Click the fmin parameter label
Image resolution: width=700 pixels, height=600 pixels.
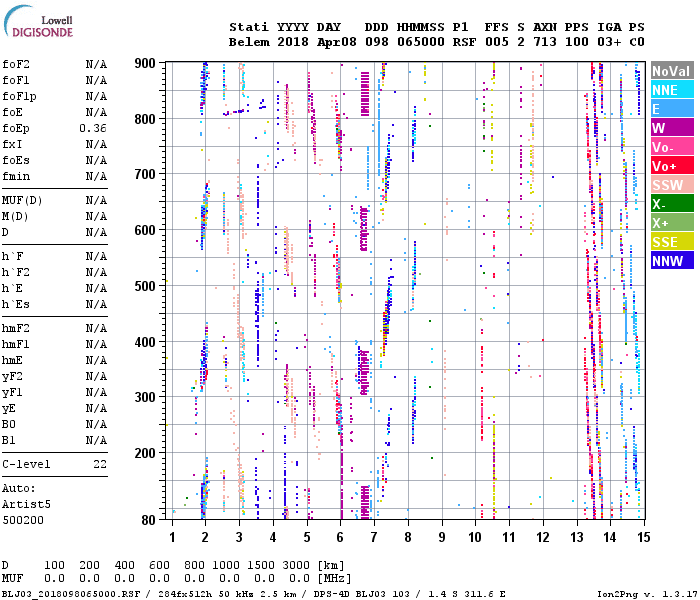[x=16, y=176]
